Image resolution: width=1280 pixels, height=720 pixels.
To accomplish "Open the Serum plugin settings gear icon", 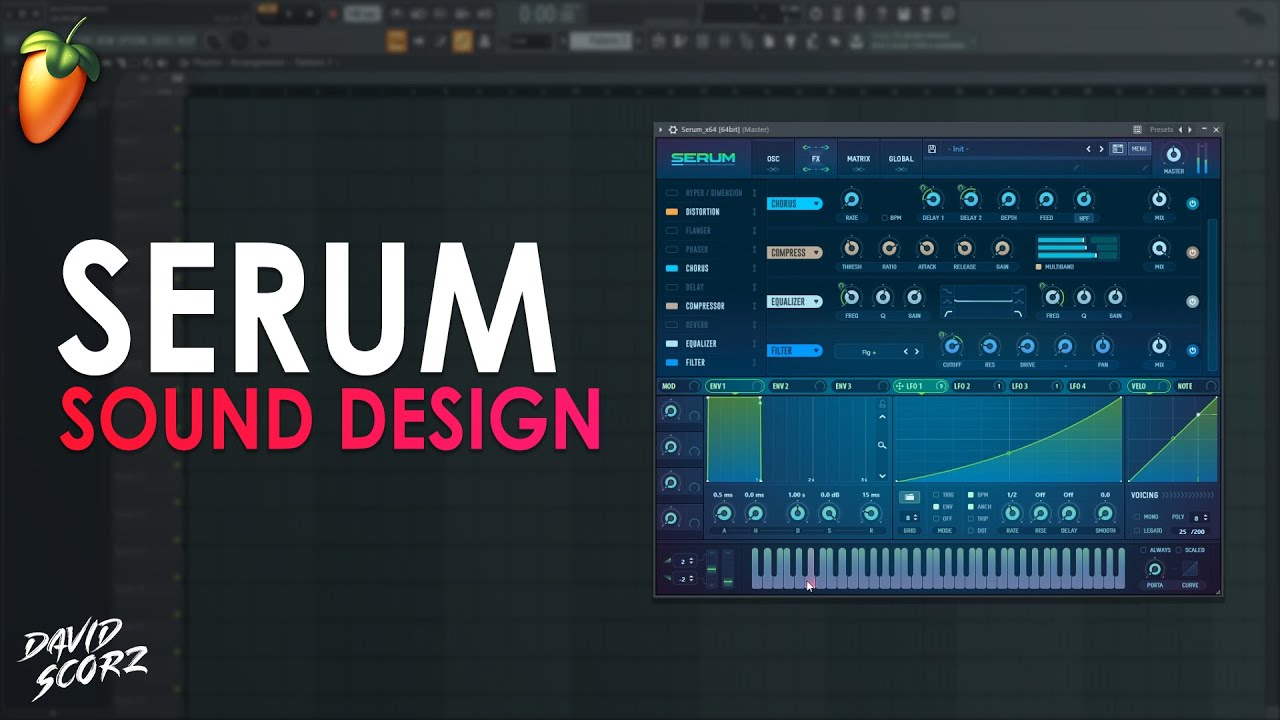I will click(x=673, y=129).
